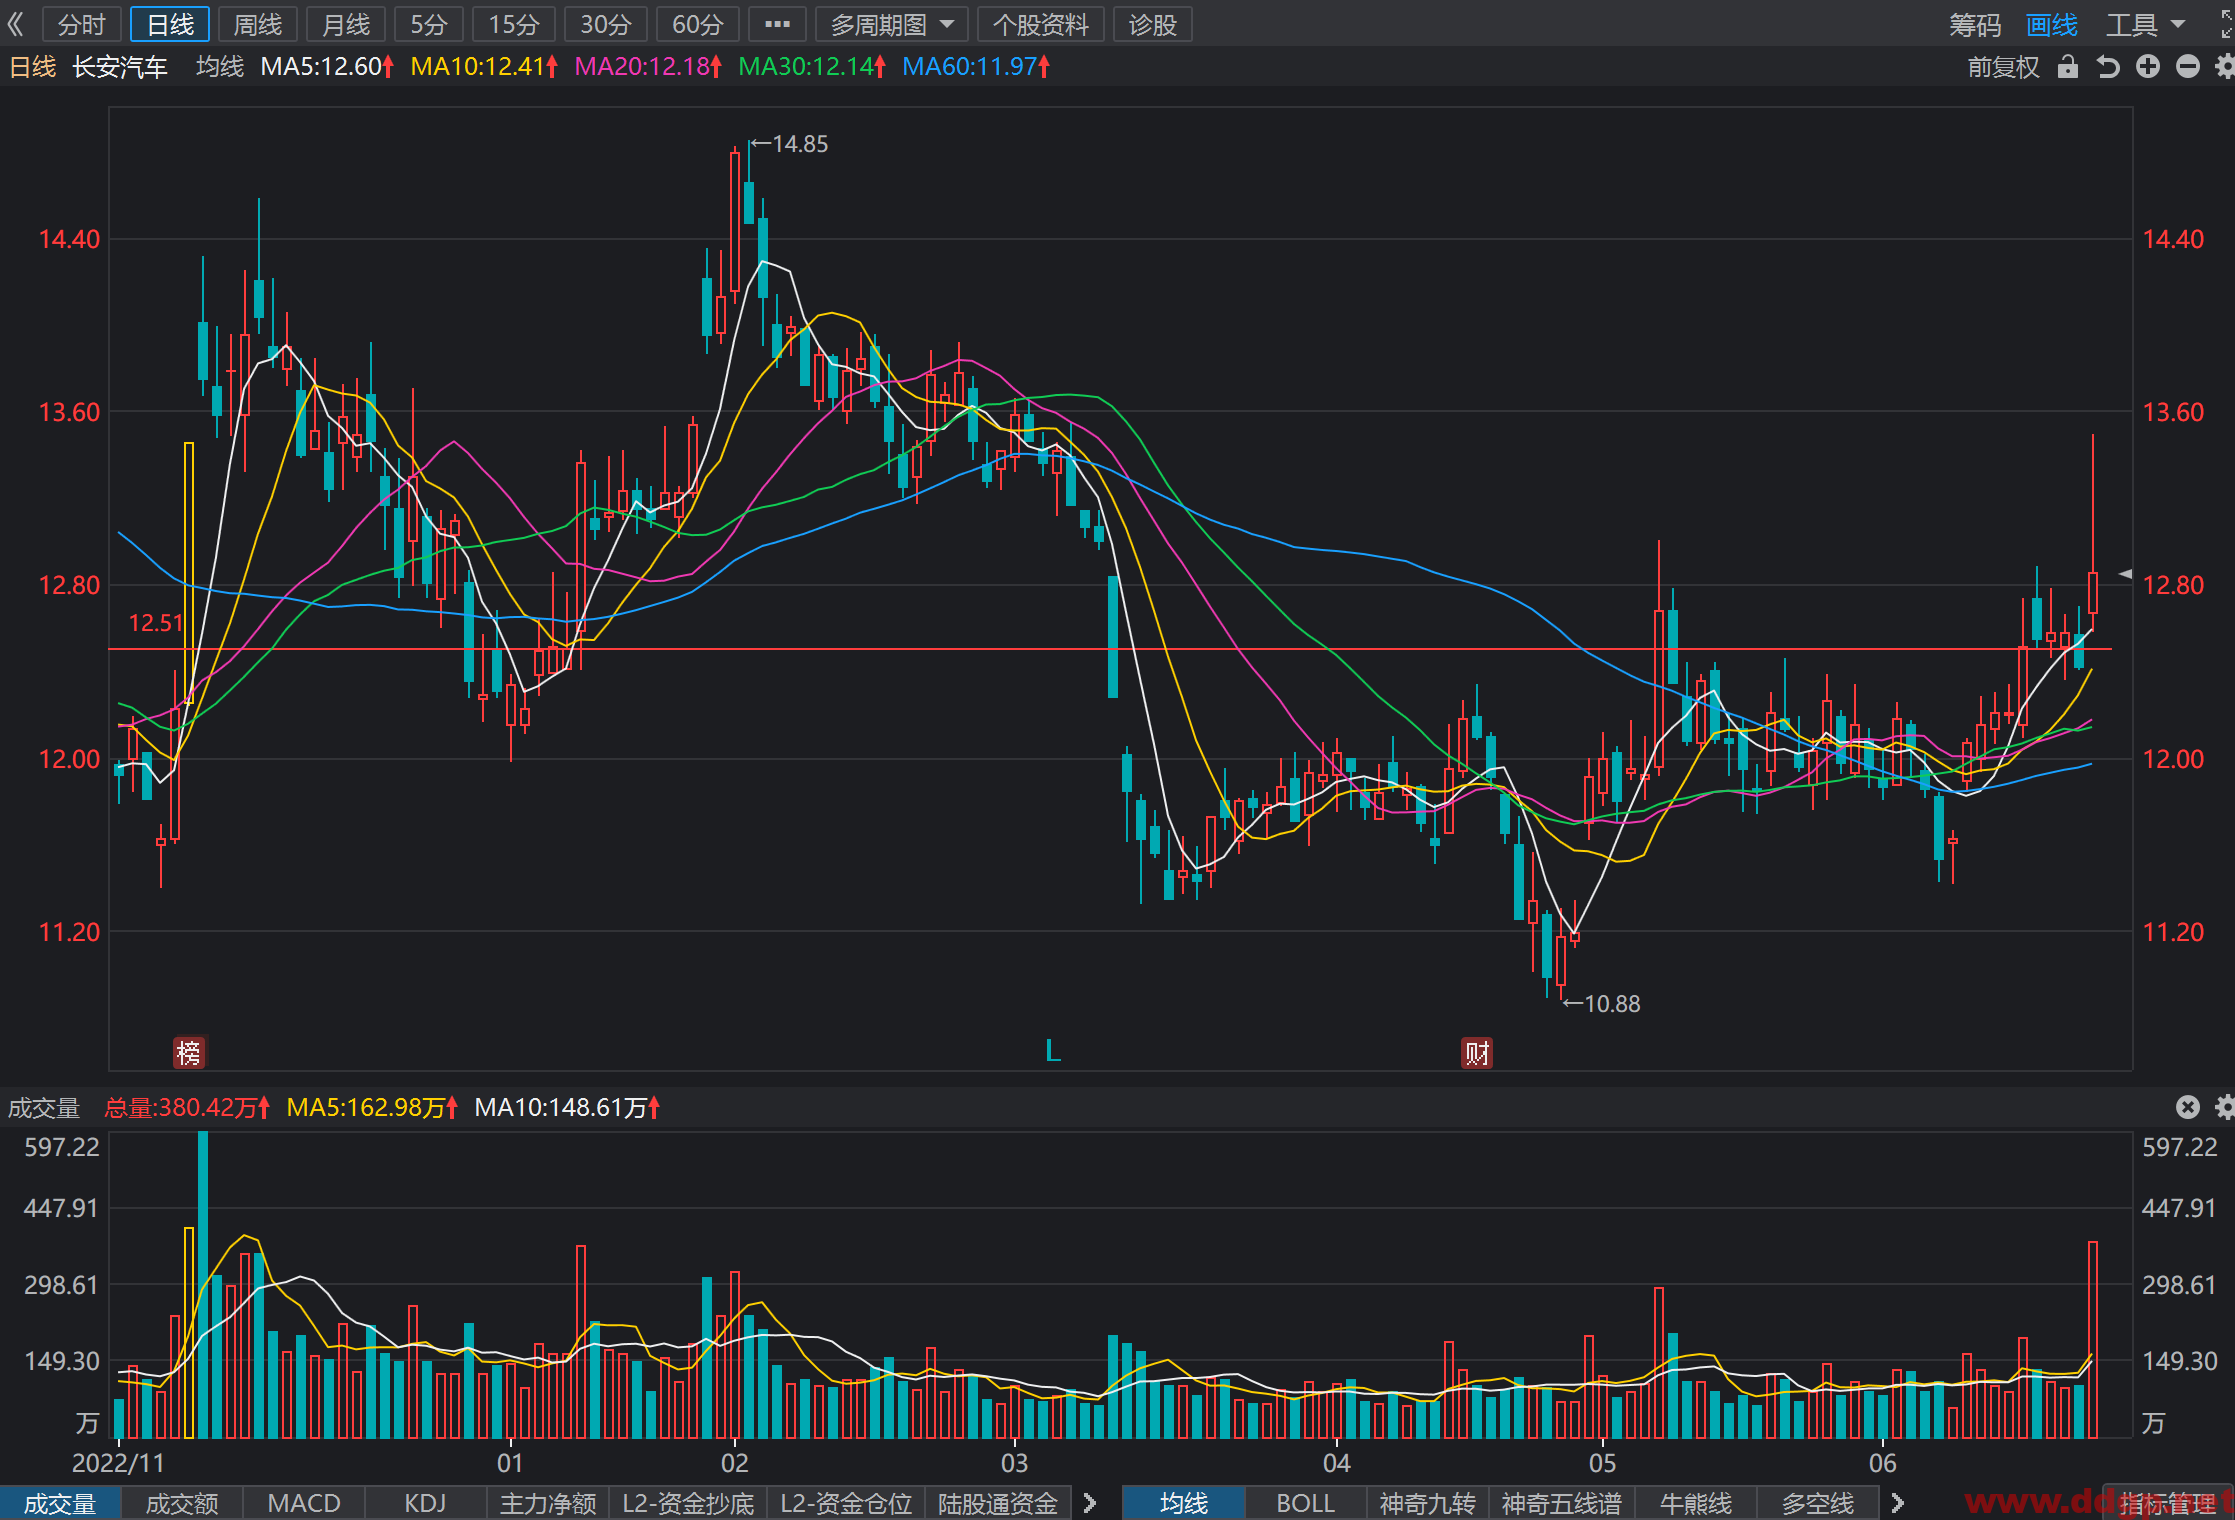Click the 财 event marker on chart

click(1477, 1052)
